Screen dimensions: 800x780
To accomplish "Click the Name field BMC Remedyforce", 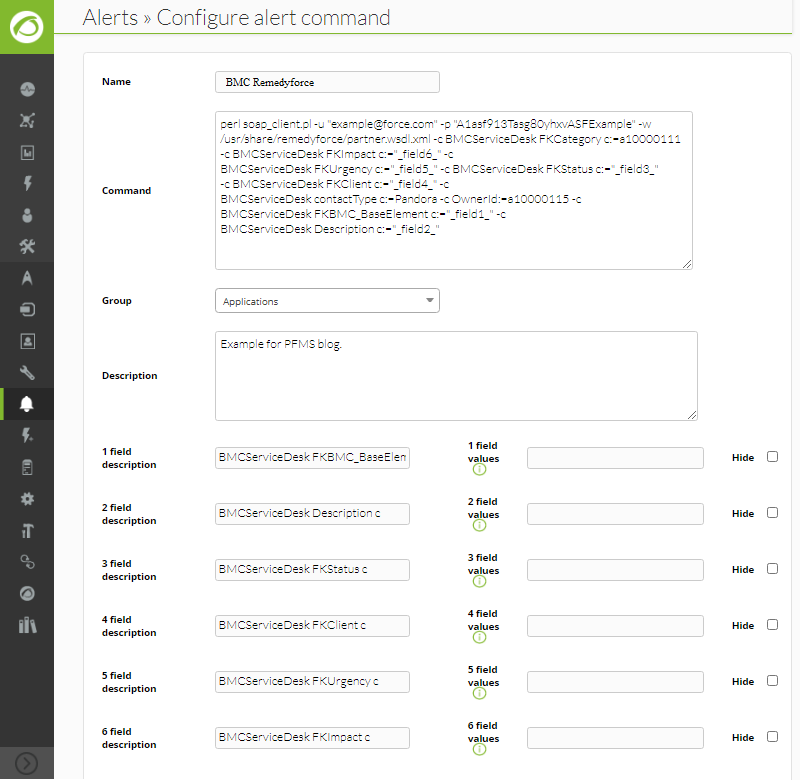I will (327, 82).
